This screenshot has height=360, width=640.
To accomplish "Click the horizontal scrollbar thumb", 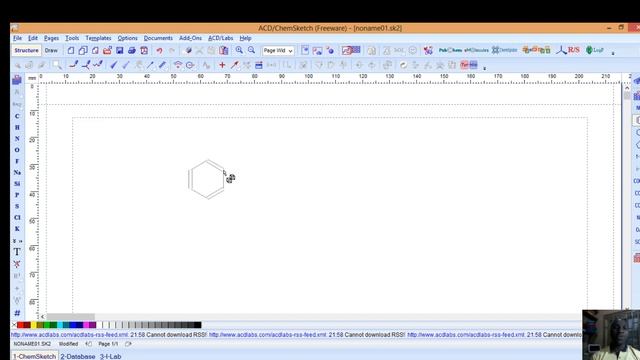I will 70,317.
